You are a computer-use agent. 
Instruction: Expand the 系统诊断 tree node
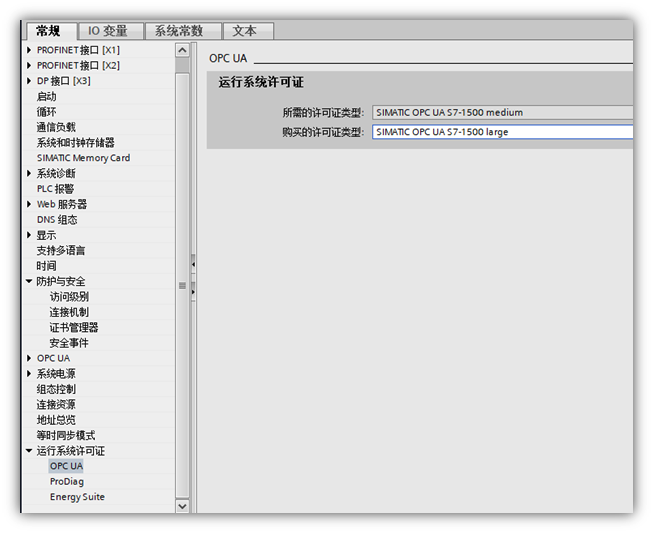pyautogui.click(x=29, y=173)
